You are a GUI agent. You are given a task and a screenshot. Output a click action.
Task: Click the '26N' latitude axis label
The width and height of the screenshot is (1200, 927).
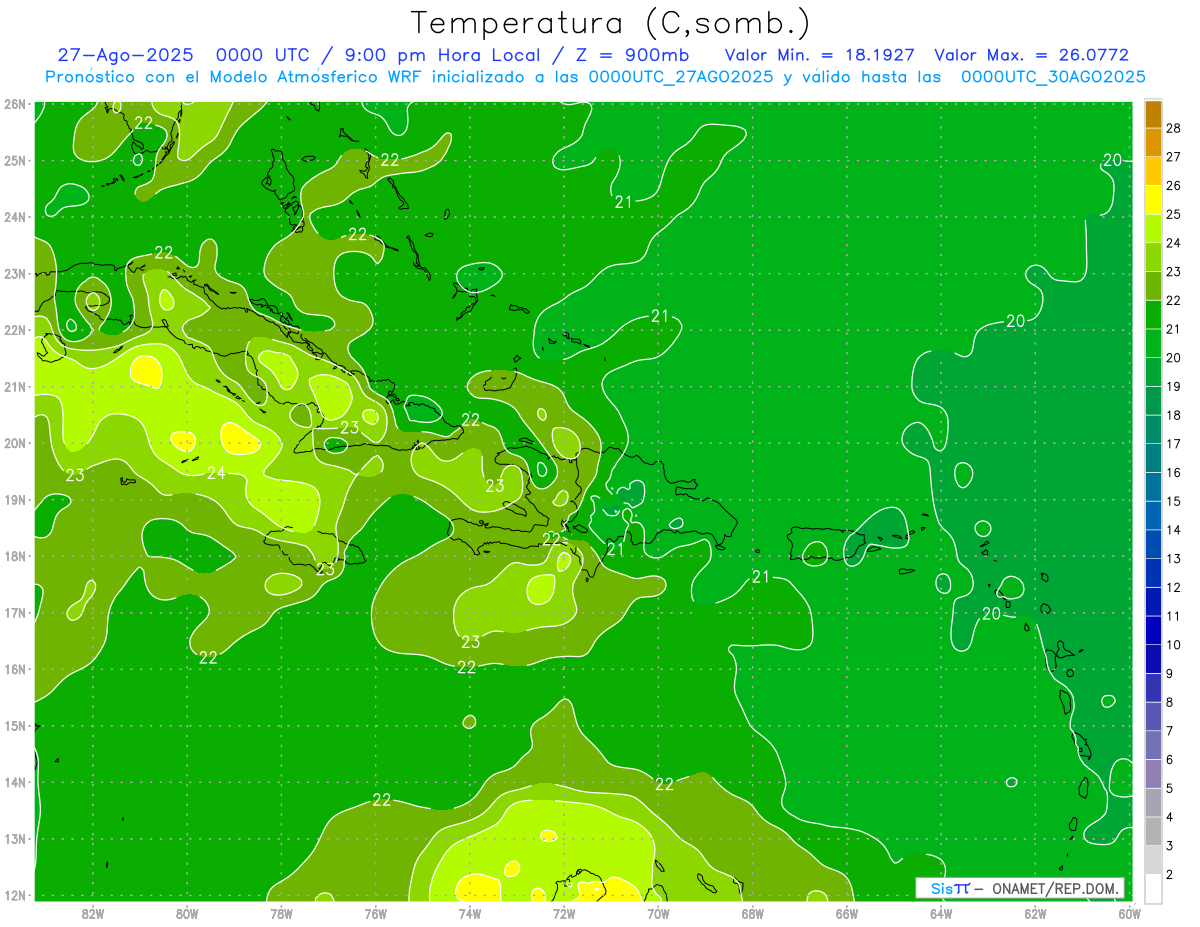[14, 104]
